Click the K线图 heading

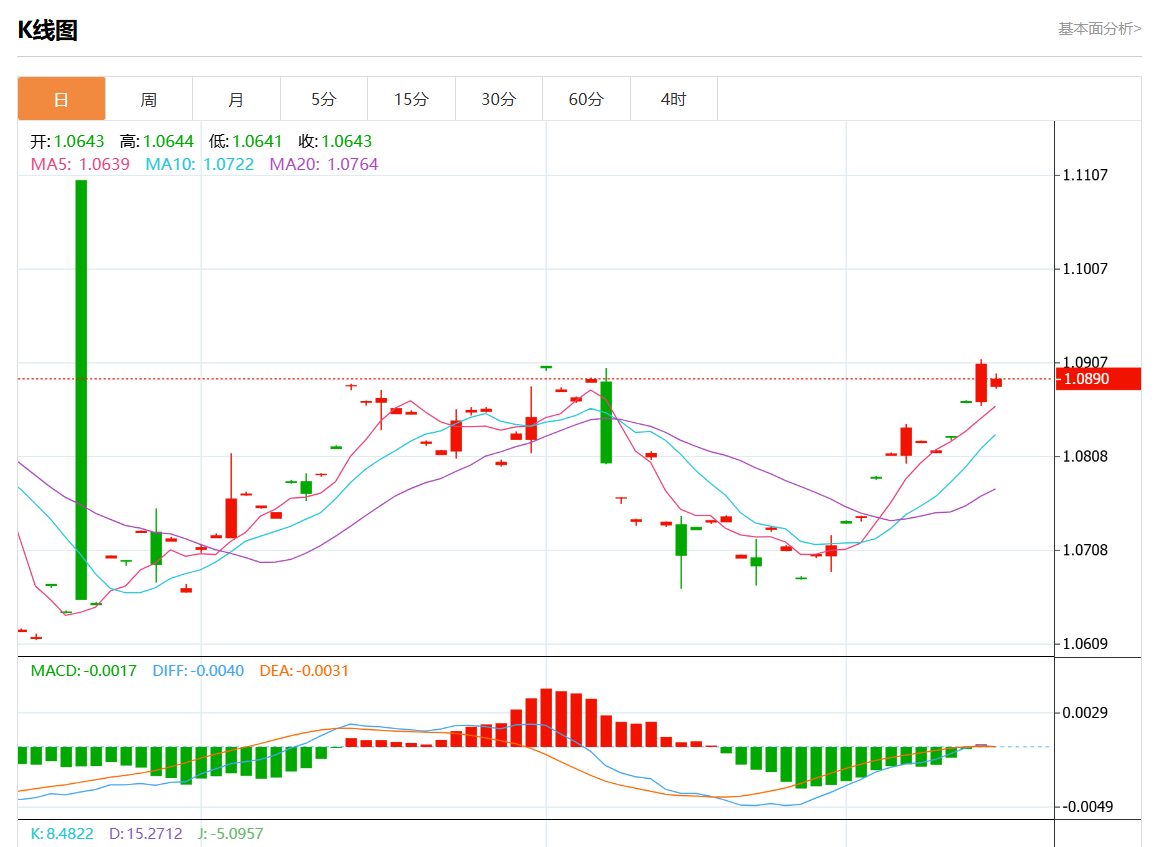point(47,30)
